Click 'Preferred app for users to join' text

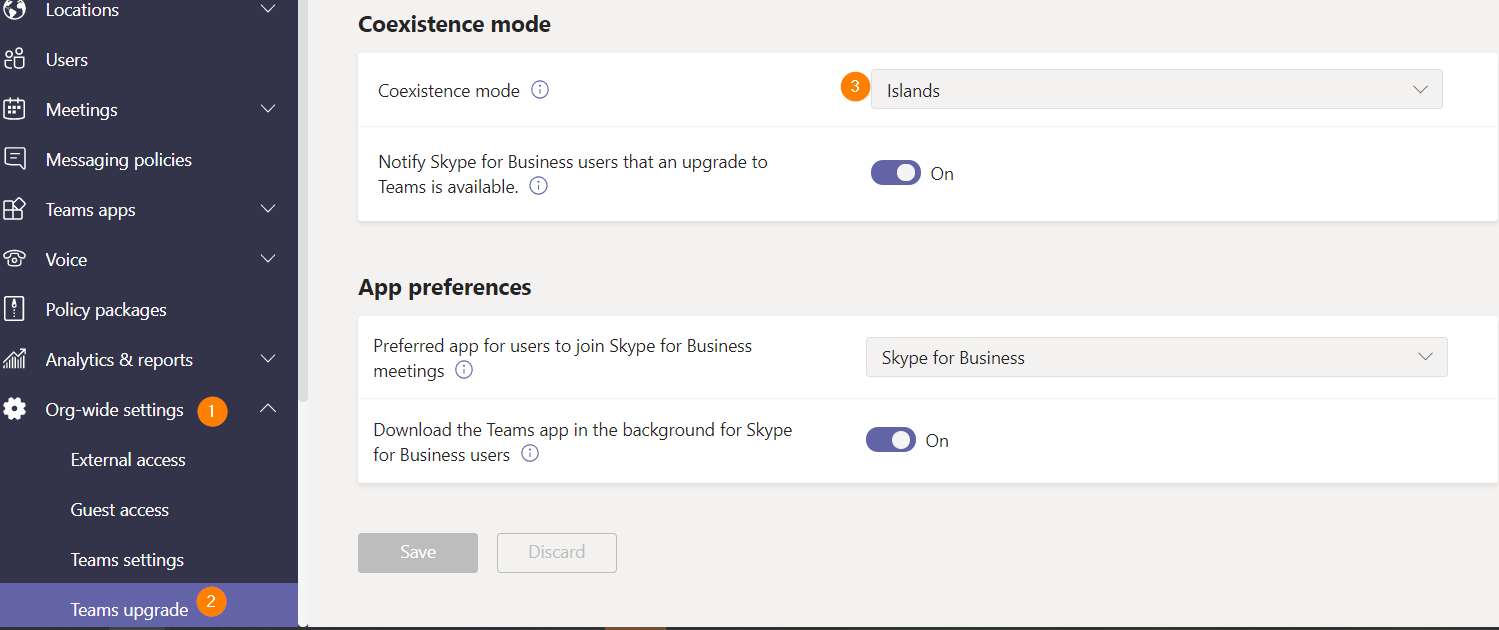coord(562,358)
